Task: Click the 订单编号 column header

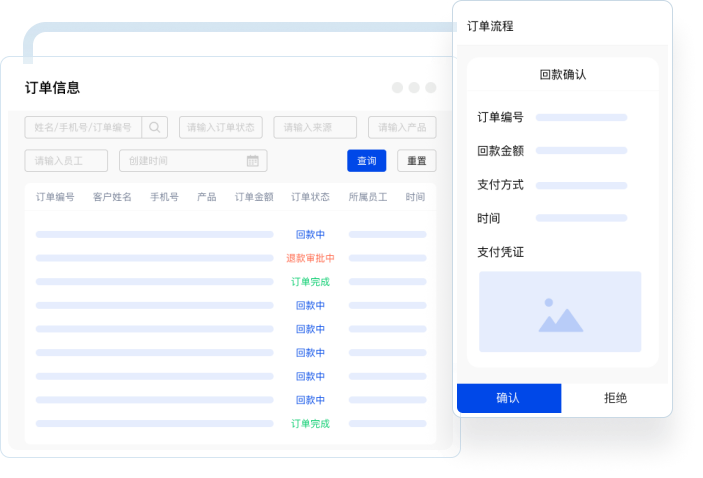Action: pos(55,197)
